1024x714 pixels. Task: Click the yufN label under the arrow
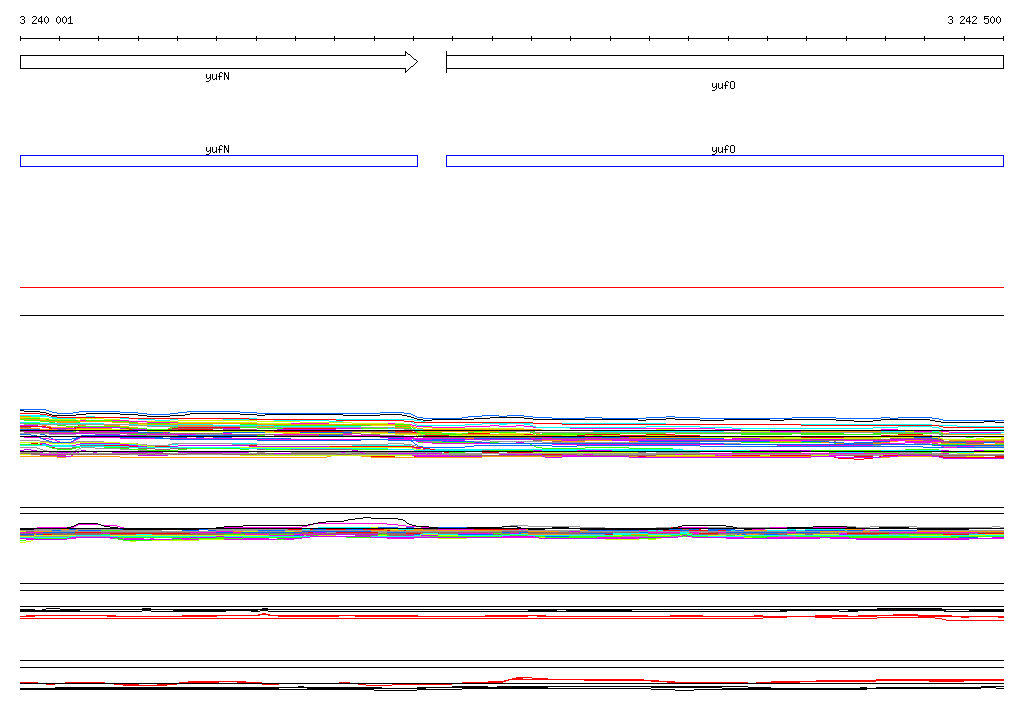[x=217, y=76]
